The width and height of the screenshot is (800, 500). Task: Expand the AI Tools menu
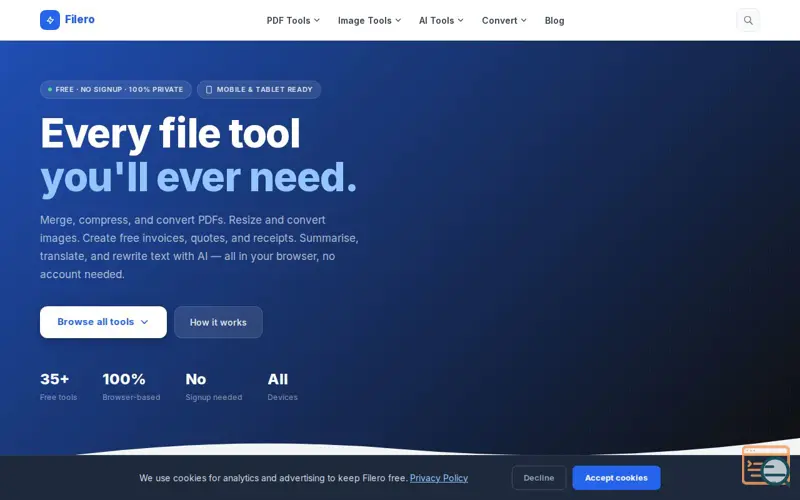[441, 20]
